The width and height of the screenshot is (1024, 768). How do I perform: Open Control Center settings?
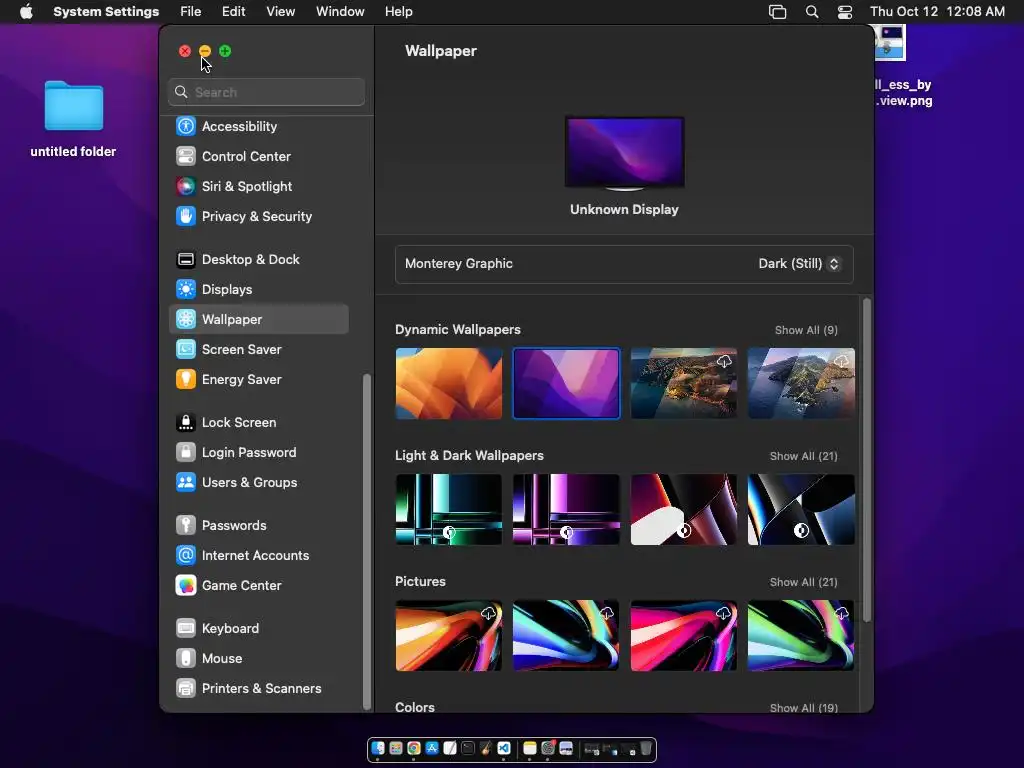pyautogui.click(x=259, y=156)
